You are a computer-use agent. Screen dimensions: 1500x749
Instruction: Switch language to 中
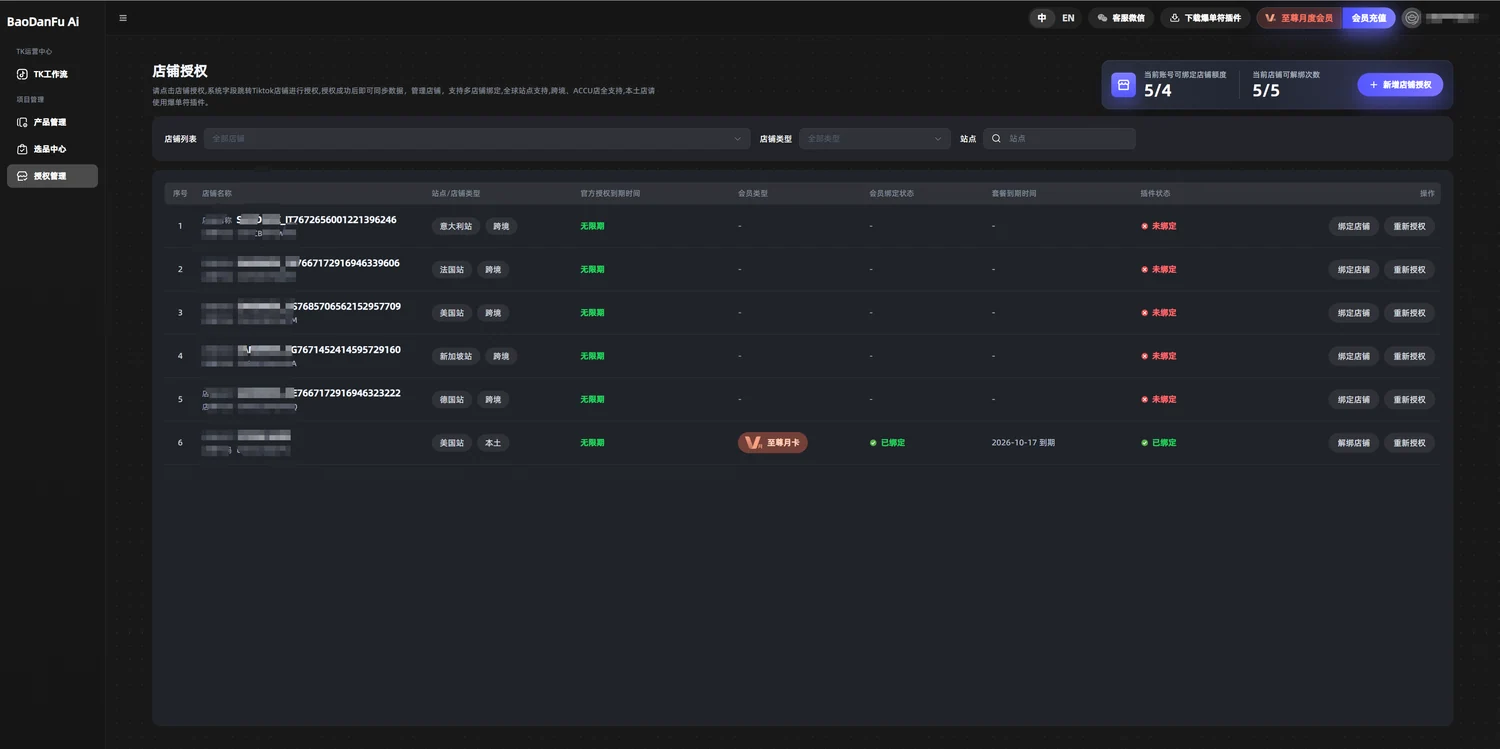coord(1042,18)
